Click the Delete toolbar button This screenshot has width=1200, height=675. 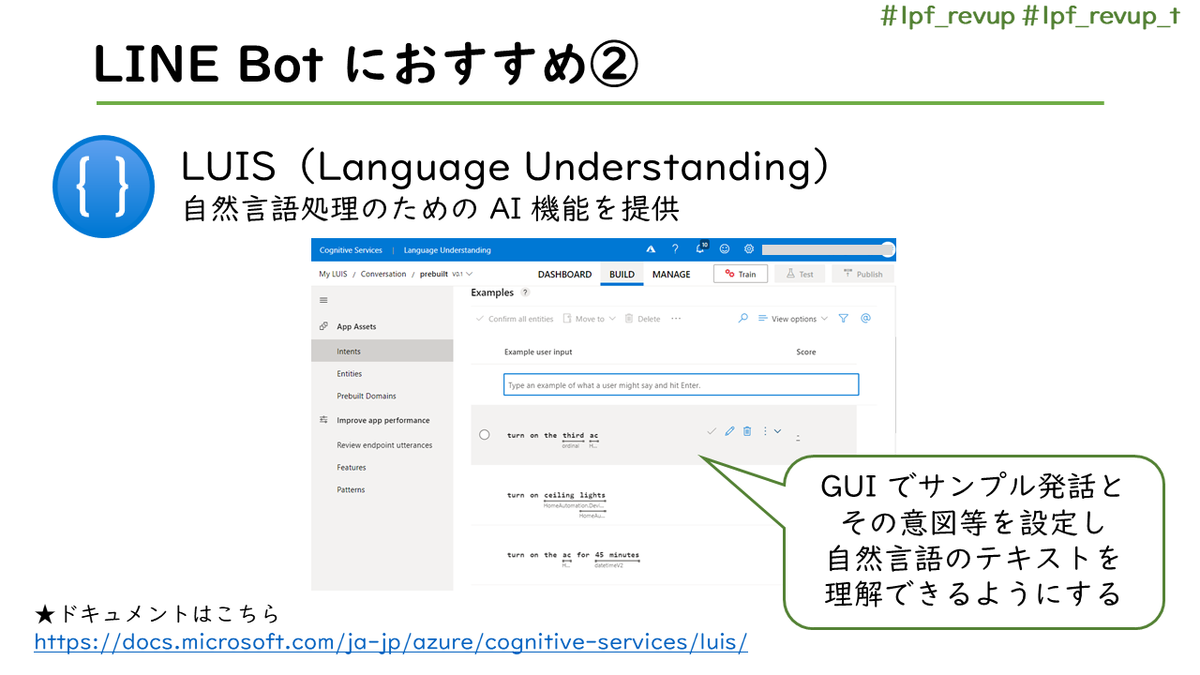point(643,319)
